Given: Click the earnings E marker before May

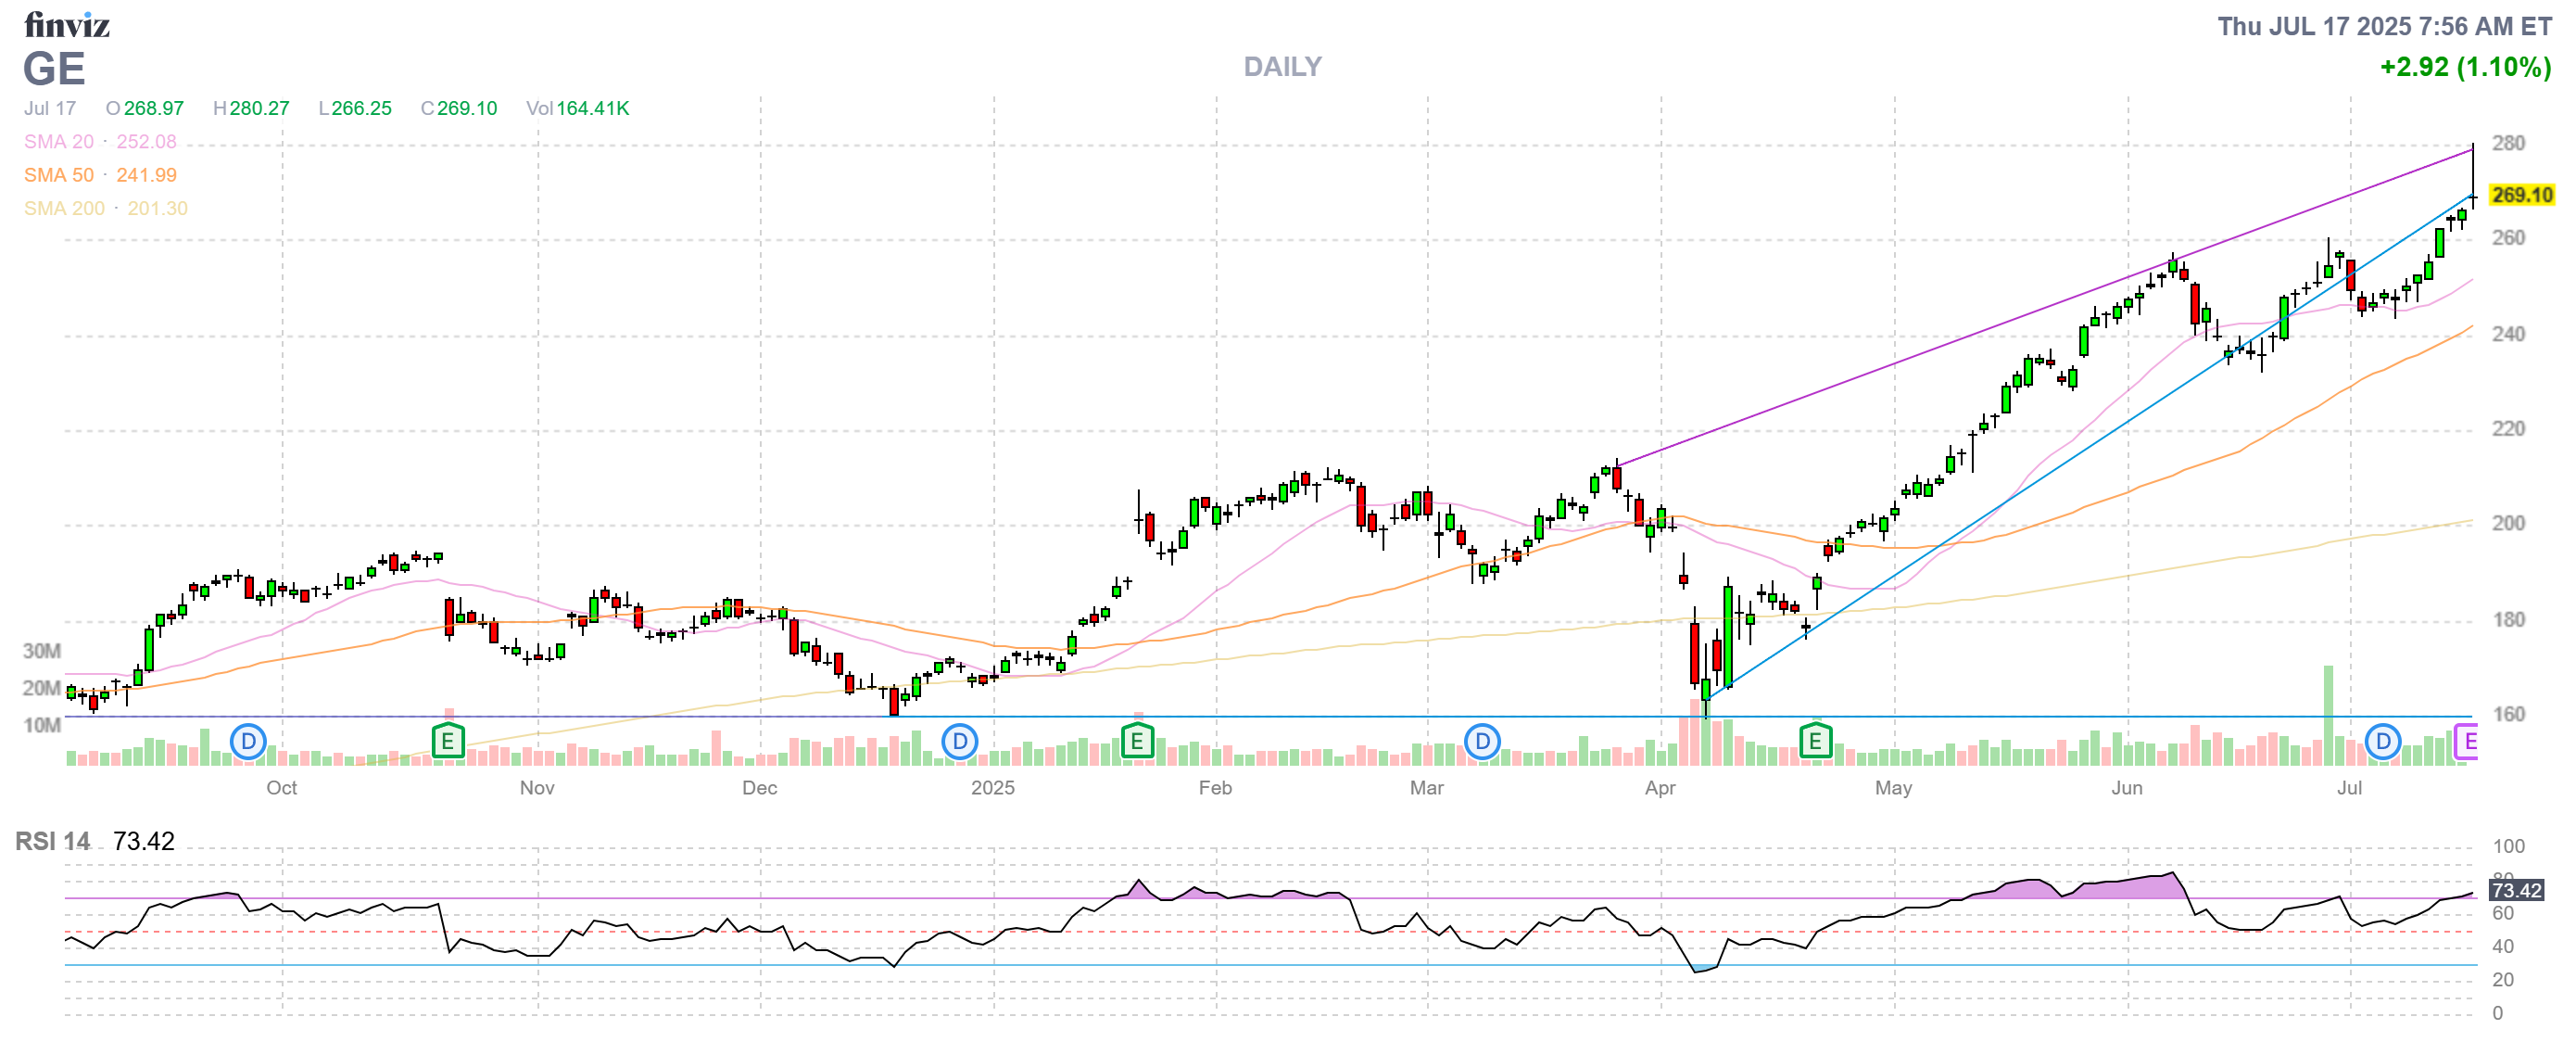Looking at the screenshot, I should coord(1814,742).
